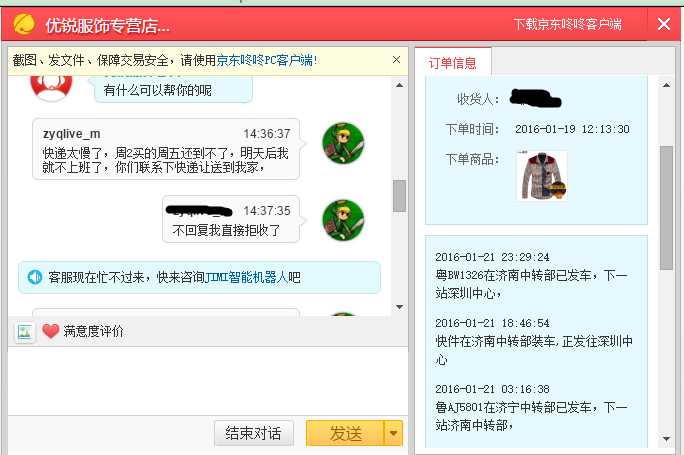Screen dimensions: 684x455
Task: Click the 结束对话 button
Action: pyautogui.click(x=253, y=433)
